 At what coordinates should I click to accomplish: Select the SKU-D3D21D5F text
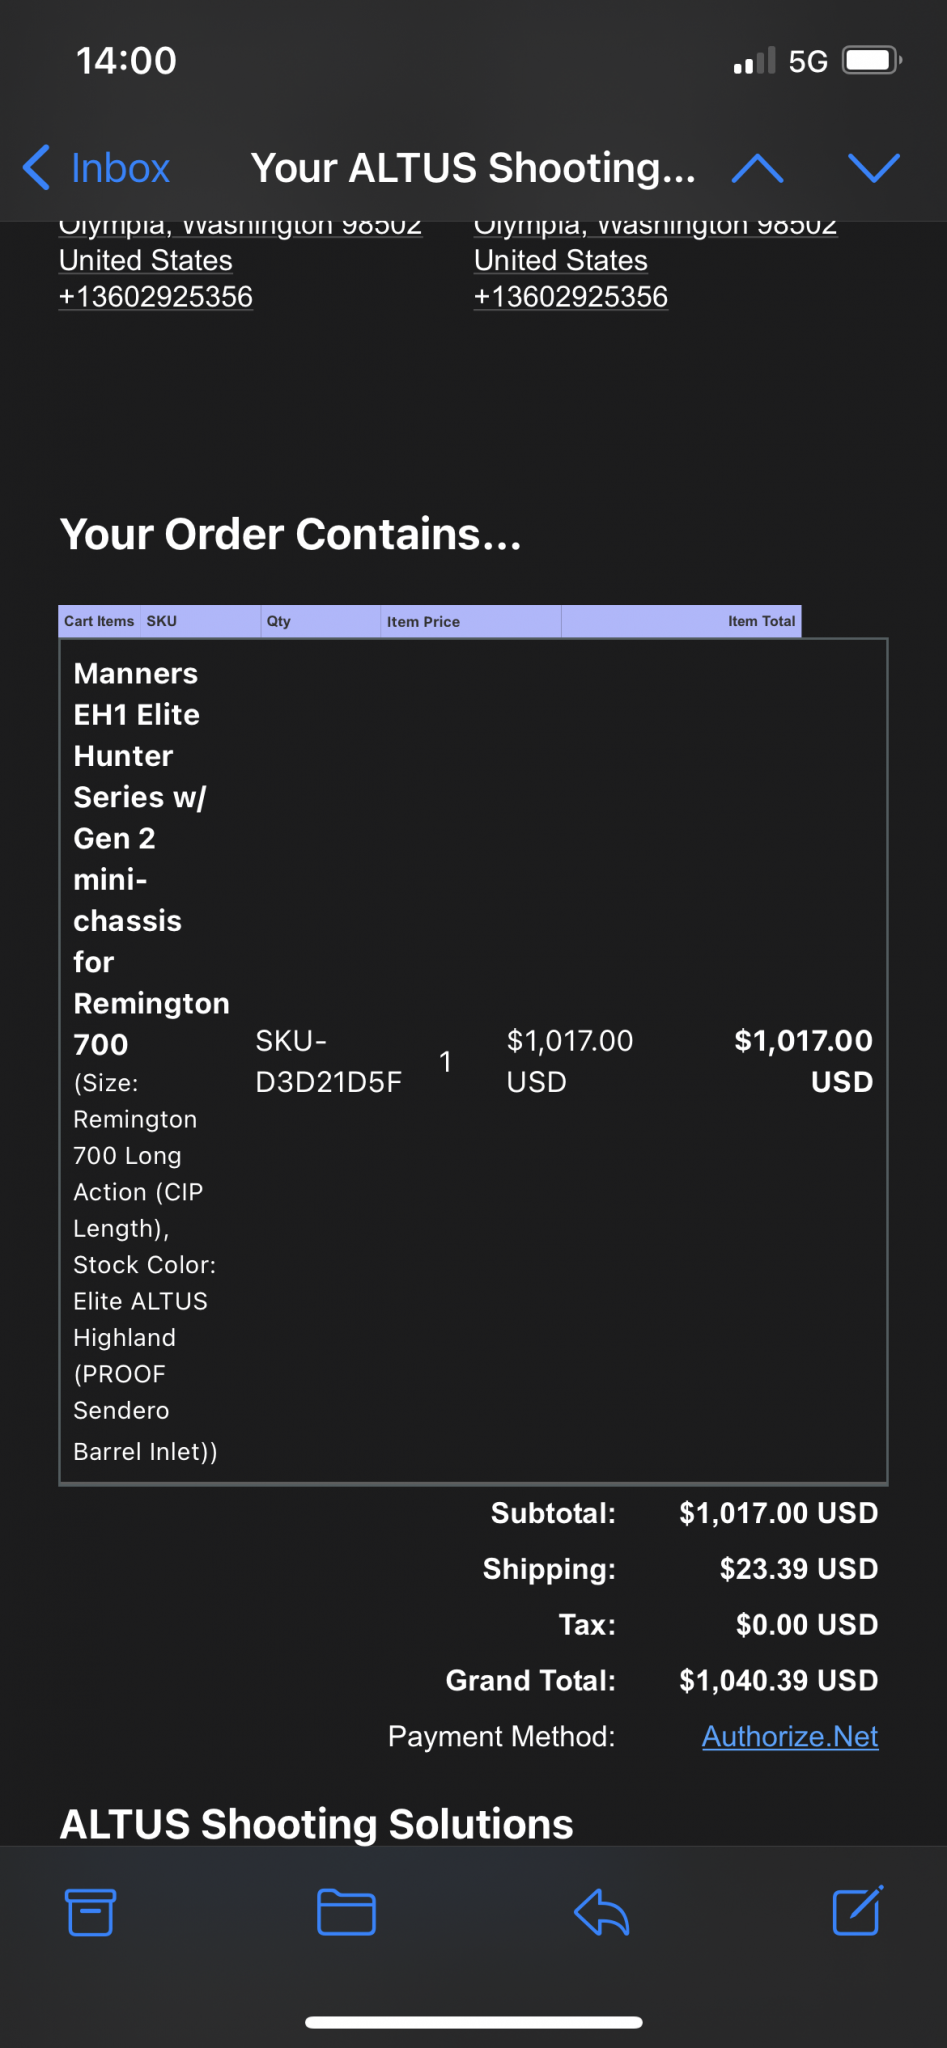(329, 1061)
